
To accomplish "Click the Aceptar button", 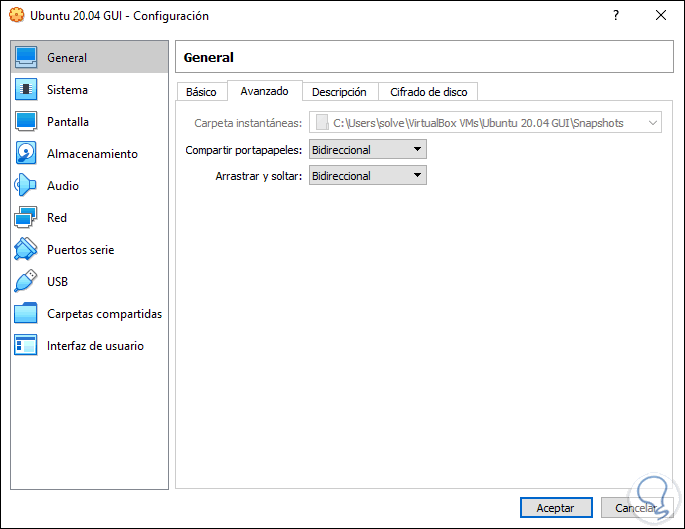I will [x=556, y=508].
